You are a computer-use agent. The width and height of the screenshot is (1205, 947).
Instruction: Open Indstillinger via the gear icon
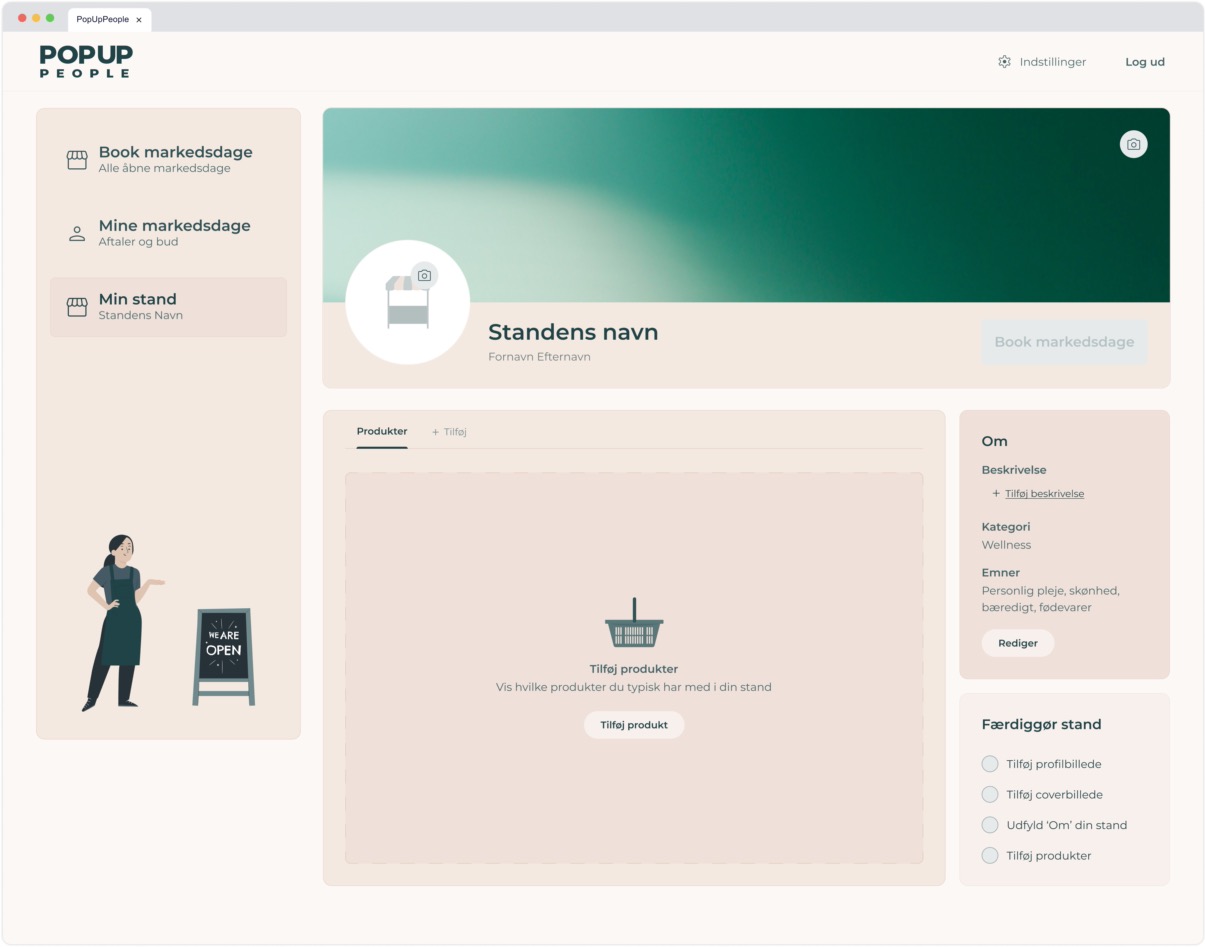pos(1007,61)
